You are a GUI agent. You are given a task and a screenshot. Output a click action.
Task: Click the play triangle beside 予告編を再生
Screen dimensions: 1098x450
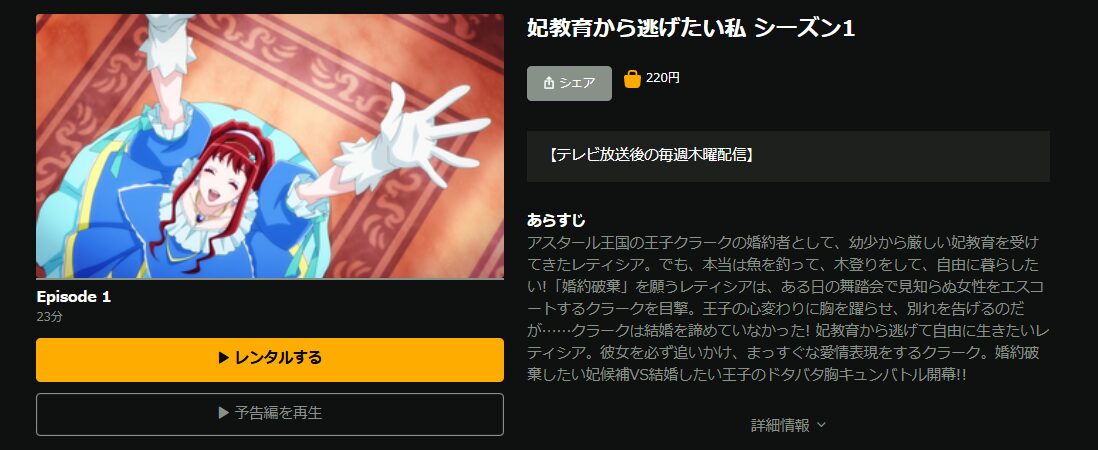pos(223,414)
